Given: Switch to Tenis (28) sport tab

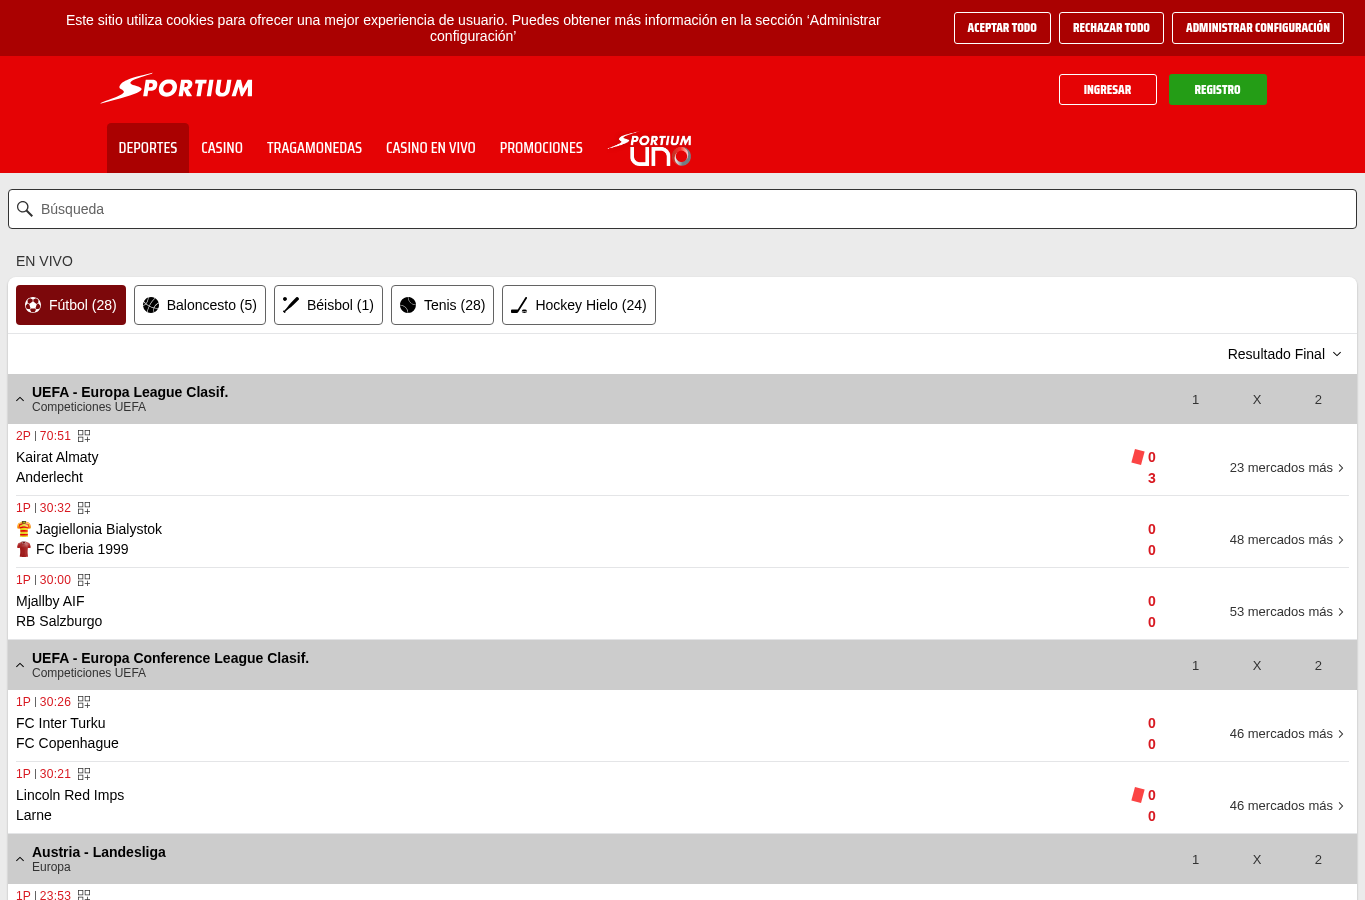Looking at the screenshot, I should [x=442, y=305].
